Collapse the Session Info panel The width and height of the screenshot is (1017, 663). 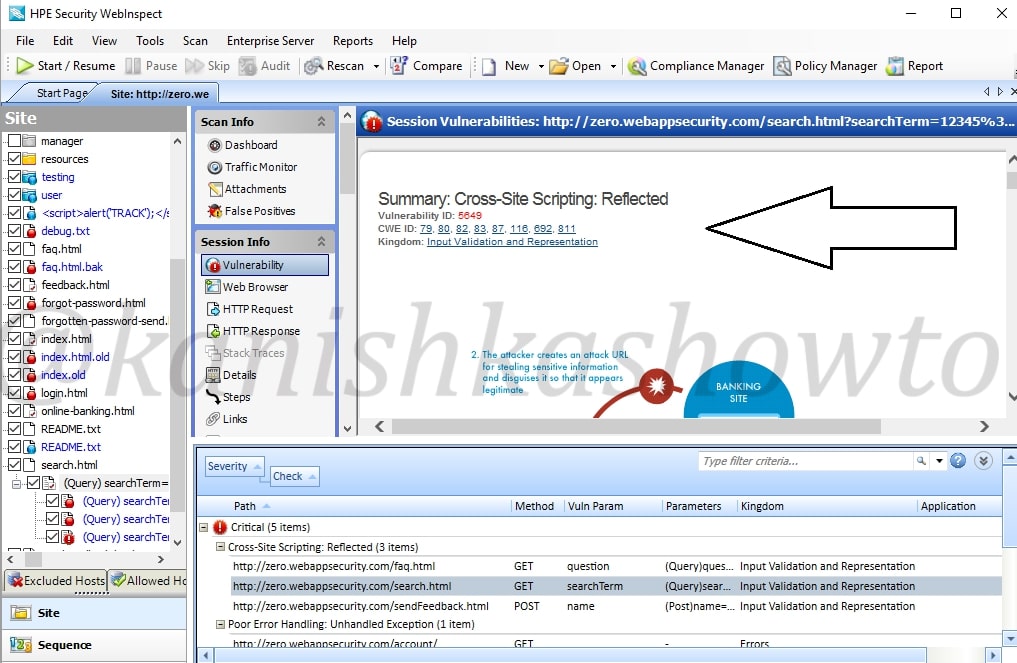pos(321,241)
